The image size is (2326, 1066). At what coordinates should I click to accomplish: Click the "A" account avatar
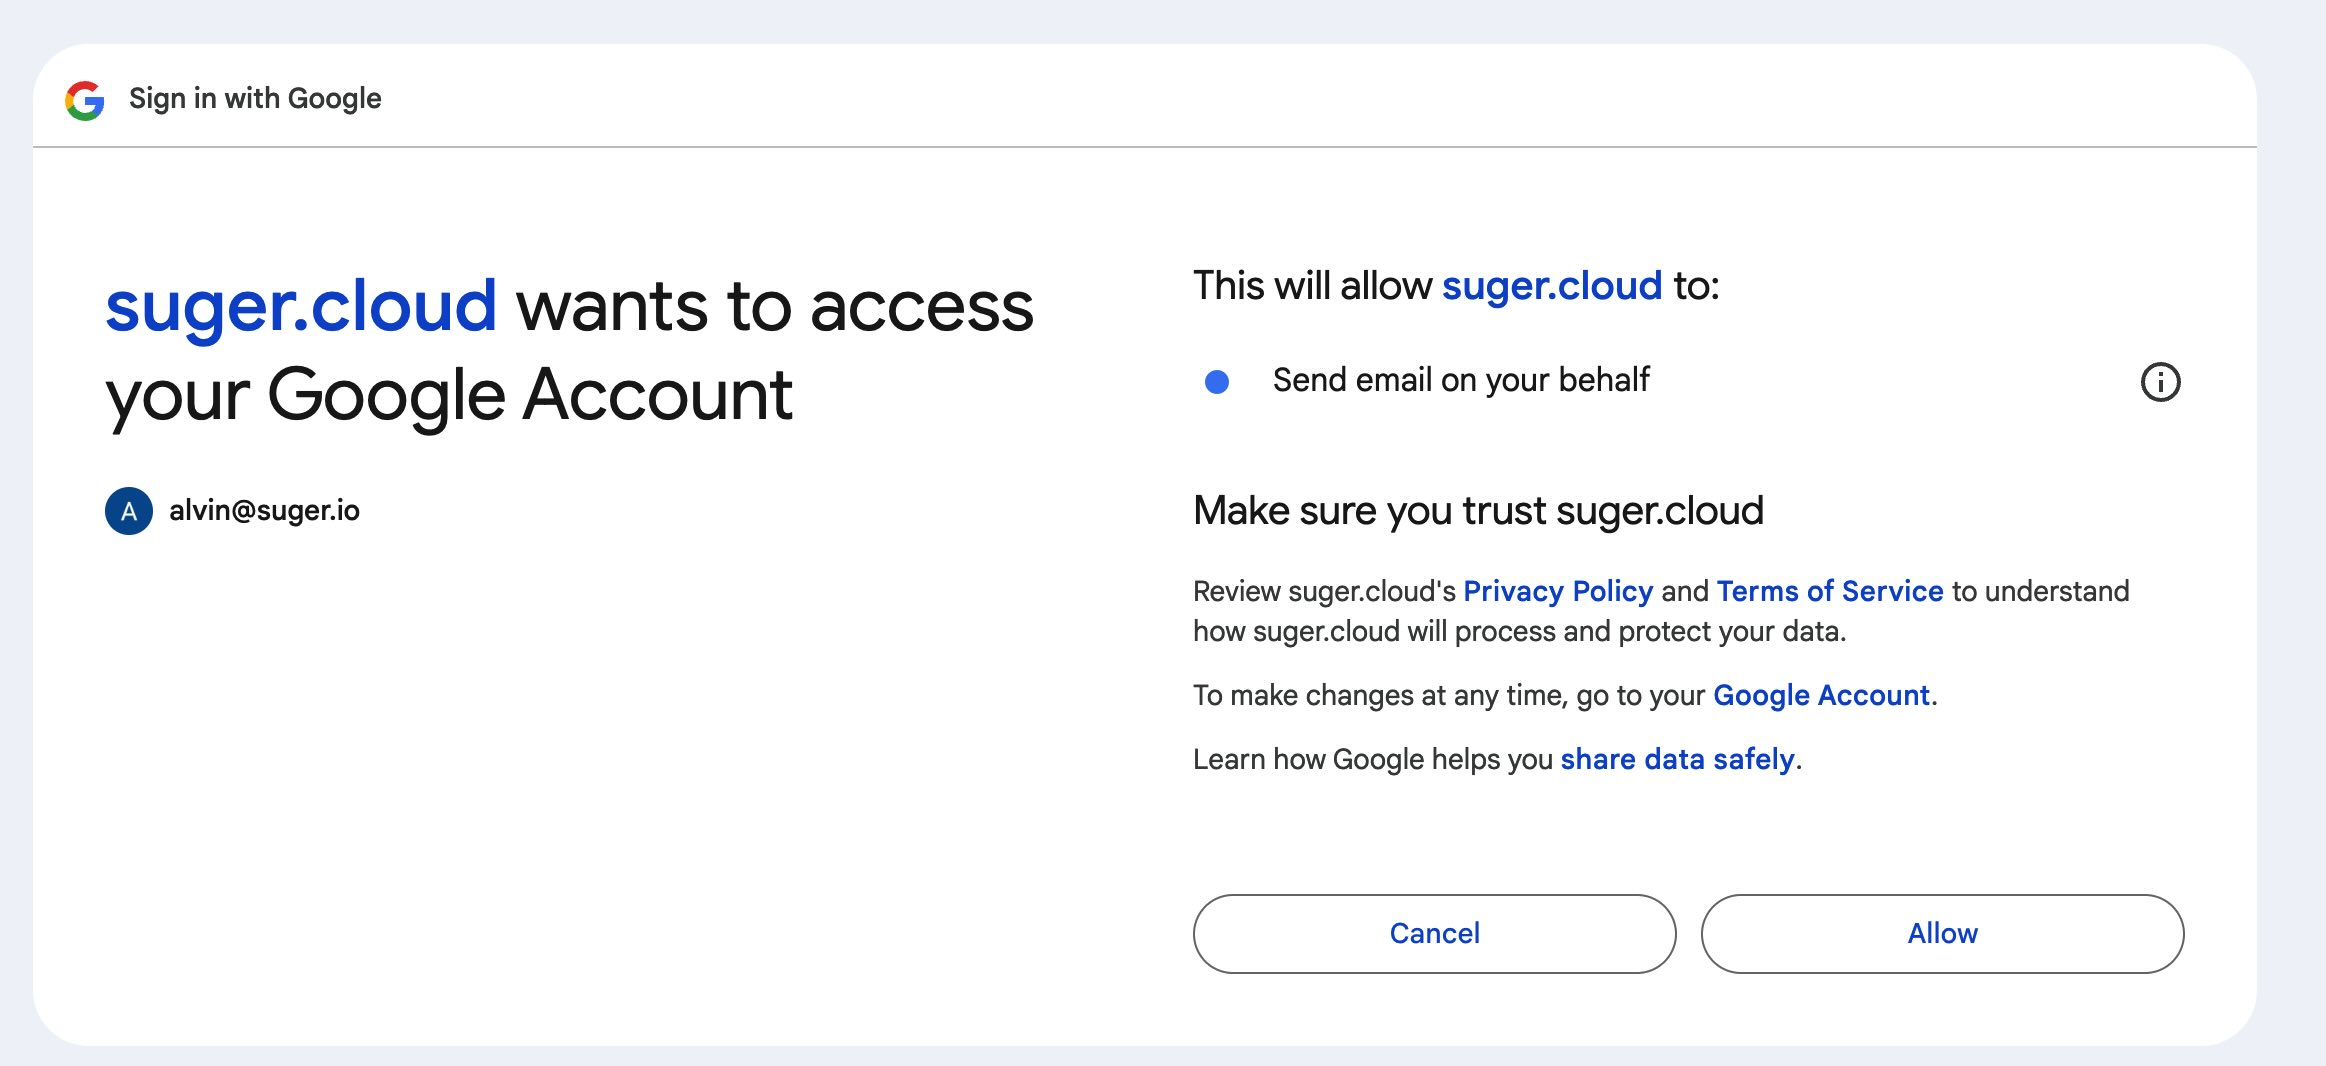129,511
